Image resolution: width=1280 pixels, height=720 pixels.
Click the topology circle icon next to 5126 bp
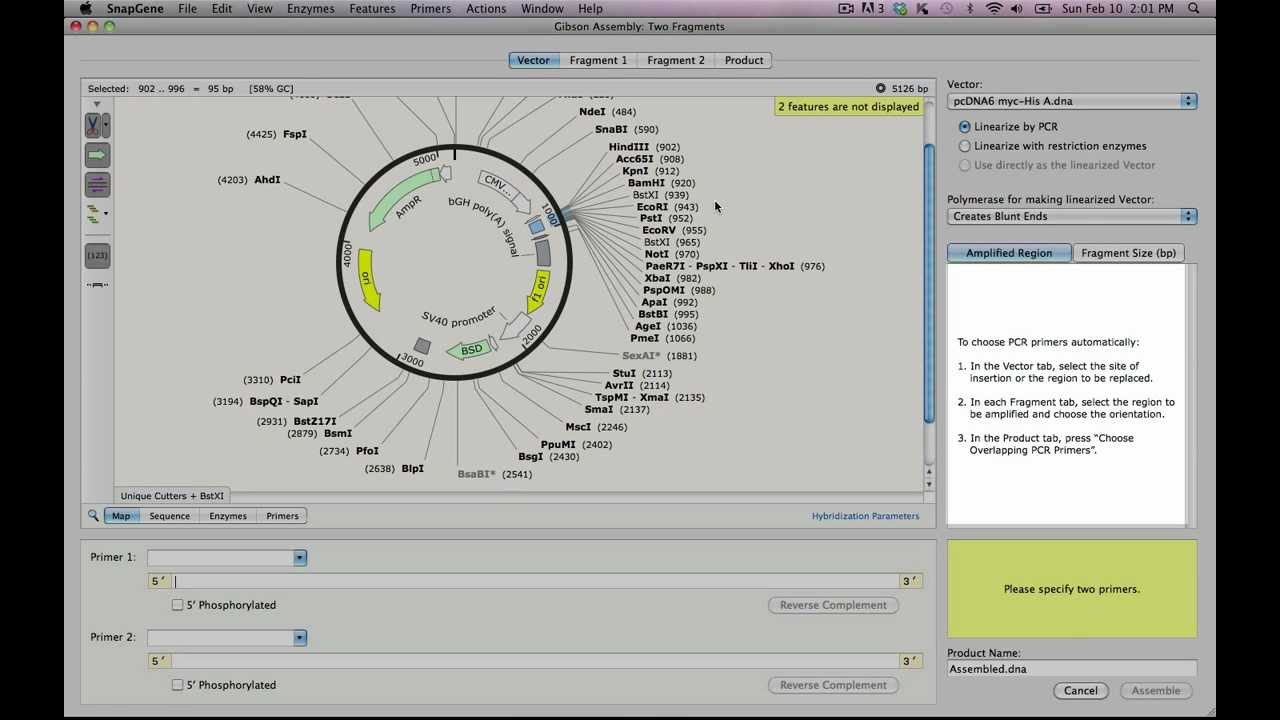[880, 89]
